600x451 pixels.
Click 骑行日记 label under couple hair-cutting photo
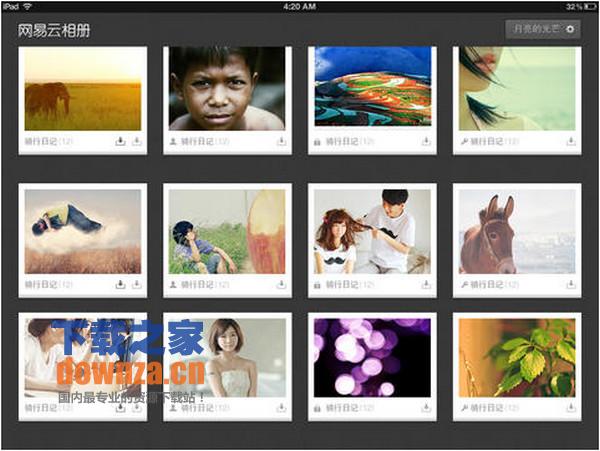tap(342, 285)
